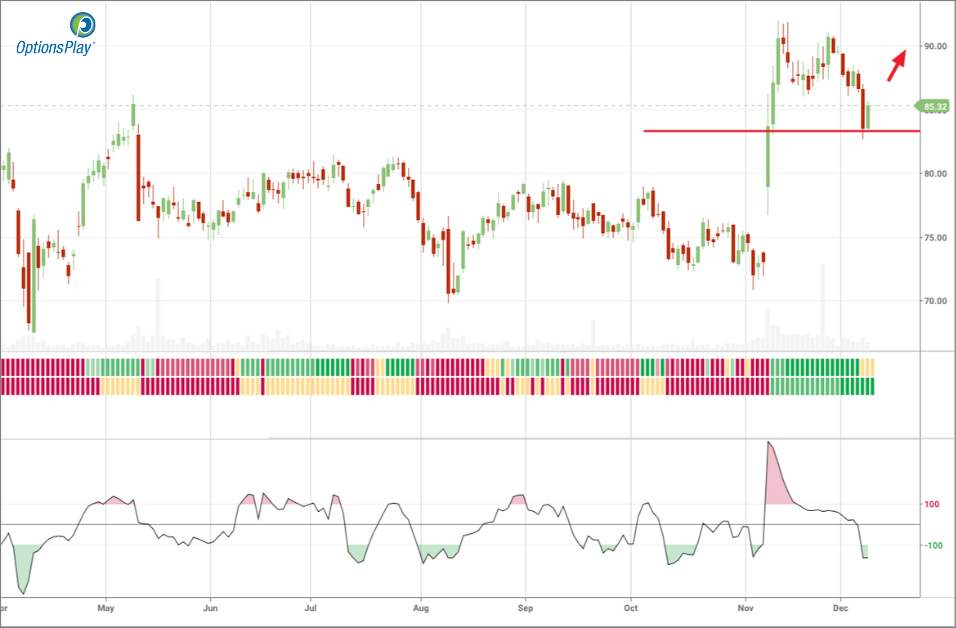This screenshot has width=956, height=628.
Task: Click the 80.00 price axis label
Action: point(936,174)
